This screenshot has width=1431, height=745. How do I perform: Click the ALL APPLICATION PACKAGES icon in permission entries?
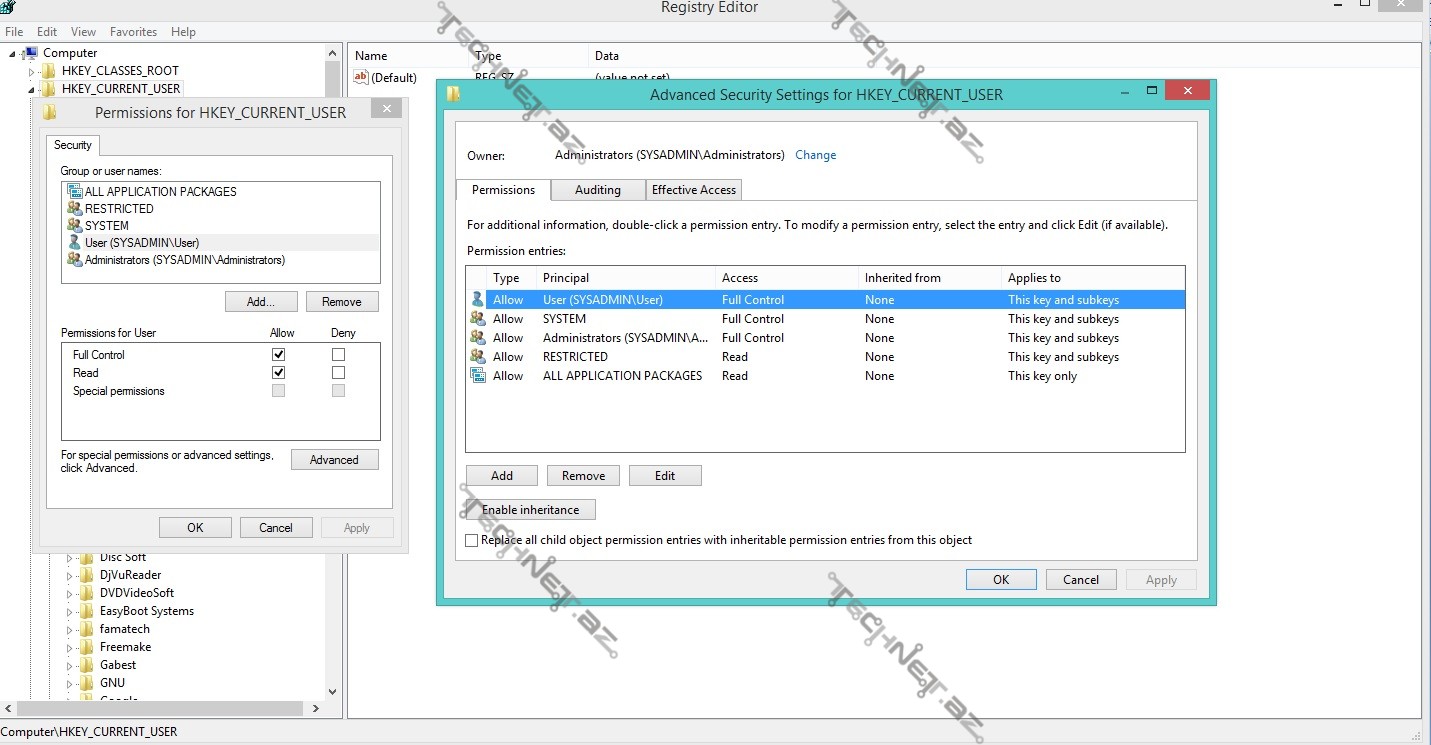(478, 376)
